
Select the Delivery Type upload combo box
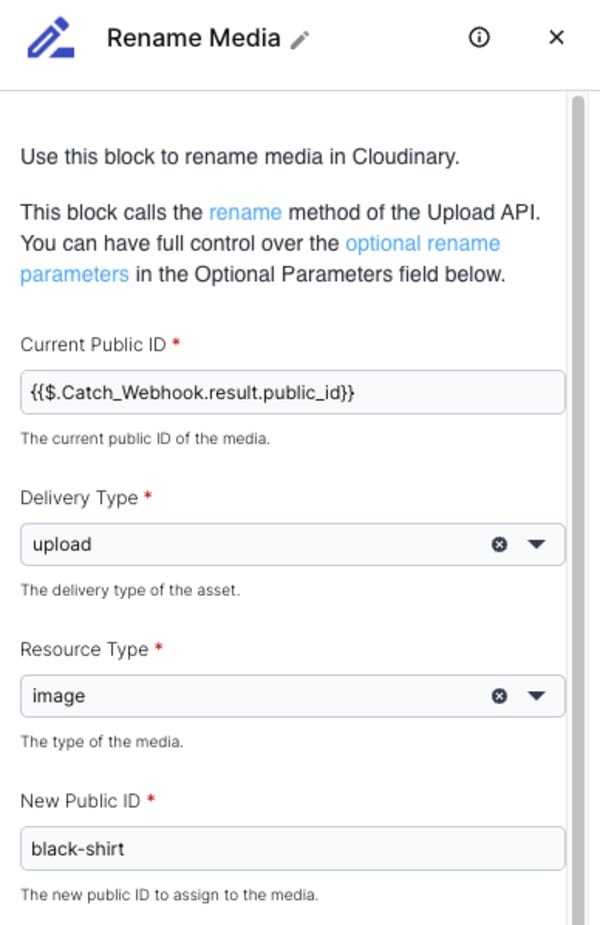pos(293,544)
